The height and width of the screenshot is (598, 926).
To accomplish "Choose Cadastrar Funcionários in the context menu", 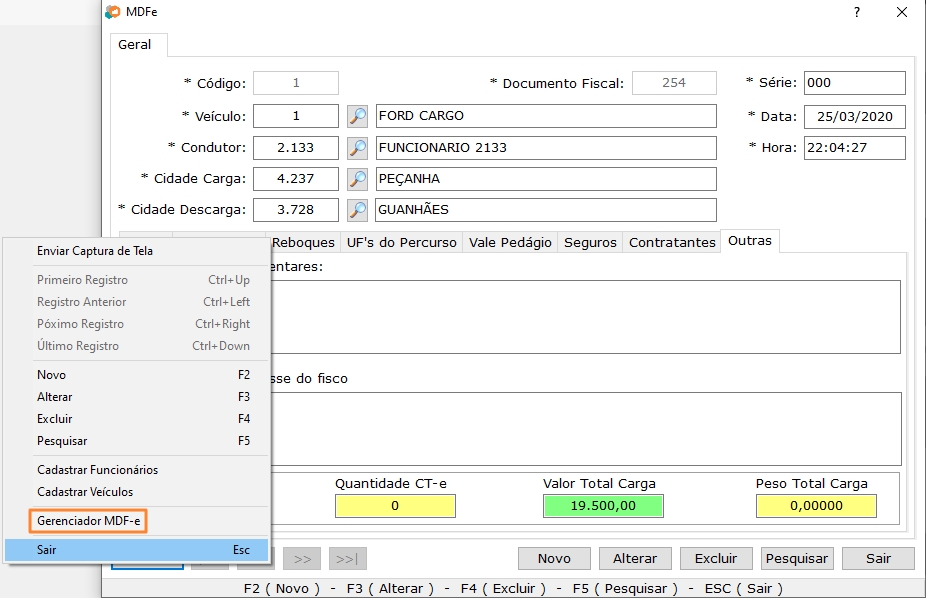I will pos(97,470).
